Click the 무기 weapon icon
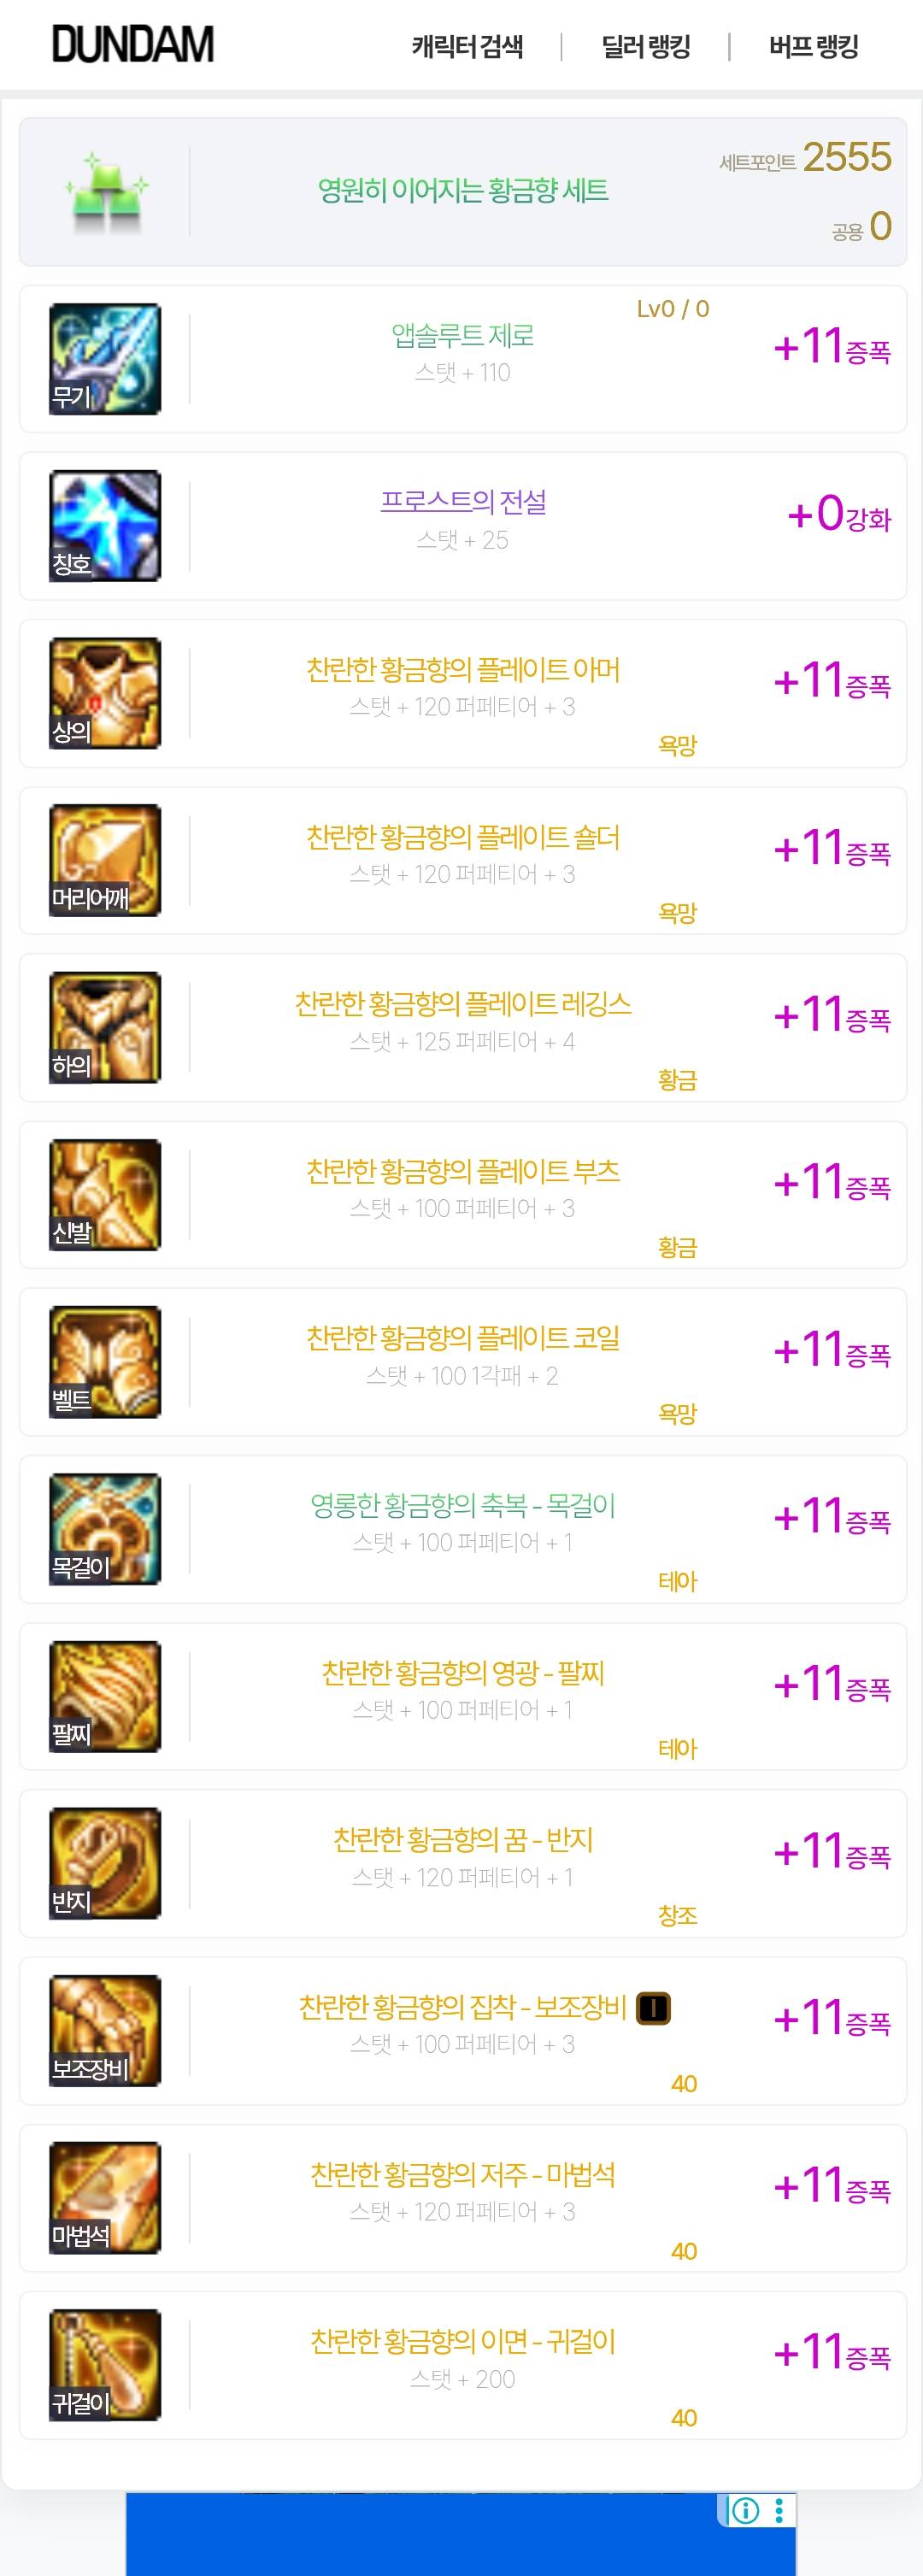 click(x=105, y=359)
